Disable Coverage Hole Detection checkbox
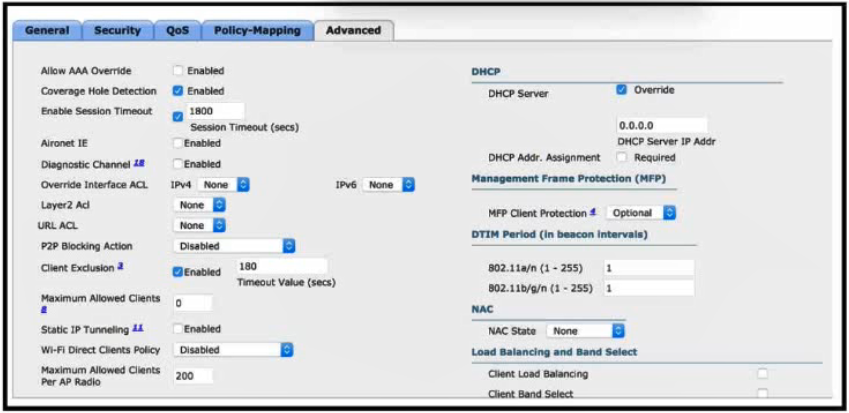Viewport: 849px width, 413px height. tap(178, 91)
